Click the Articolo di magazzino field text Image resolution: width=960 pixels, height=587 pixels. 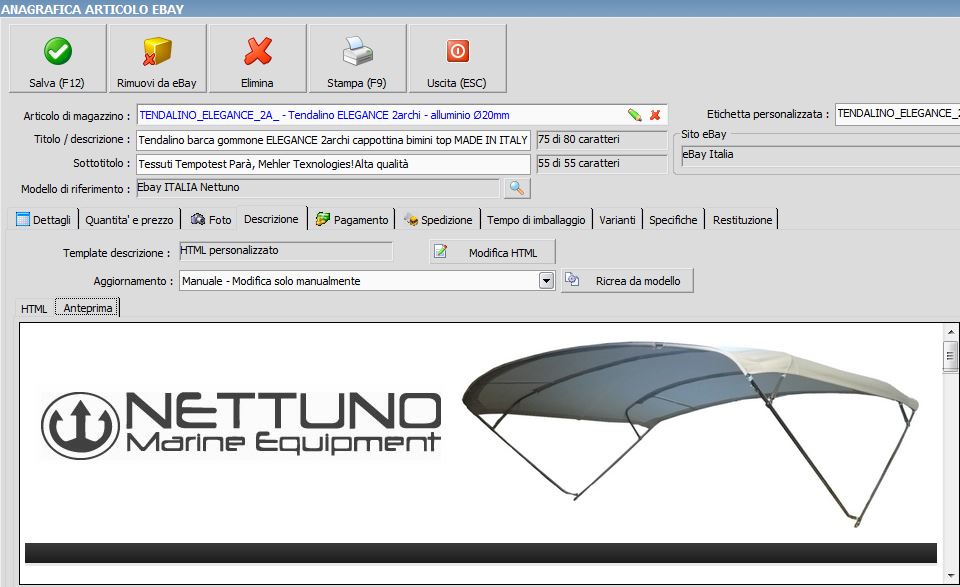[x=324, y=115]
